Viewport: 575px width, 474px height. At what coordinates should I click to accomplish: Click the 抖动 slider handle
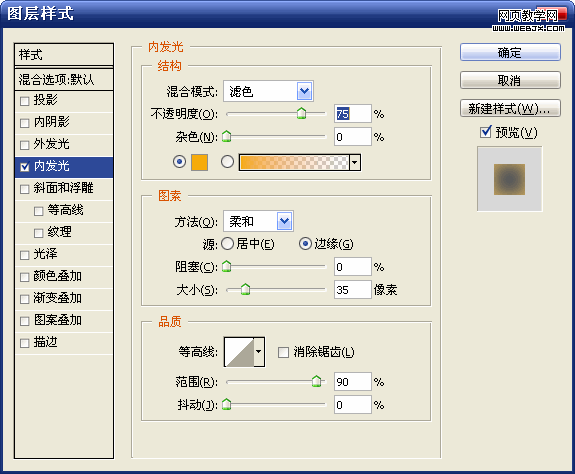(227, 404)
